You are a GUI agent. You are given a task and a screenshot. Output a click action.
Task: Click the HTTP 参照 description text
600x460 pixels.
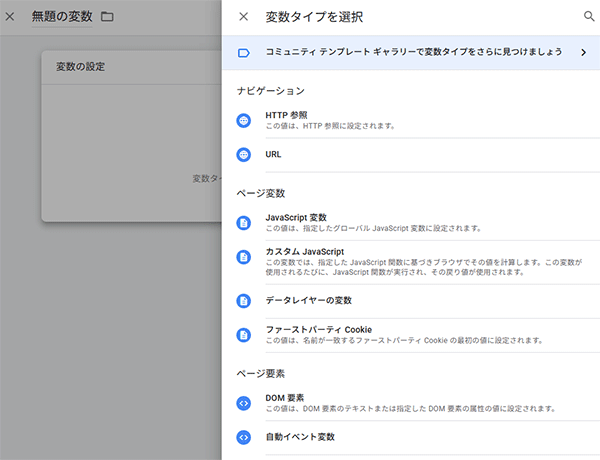tap(330, 126)
